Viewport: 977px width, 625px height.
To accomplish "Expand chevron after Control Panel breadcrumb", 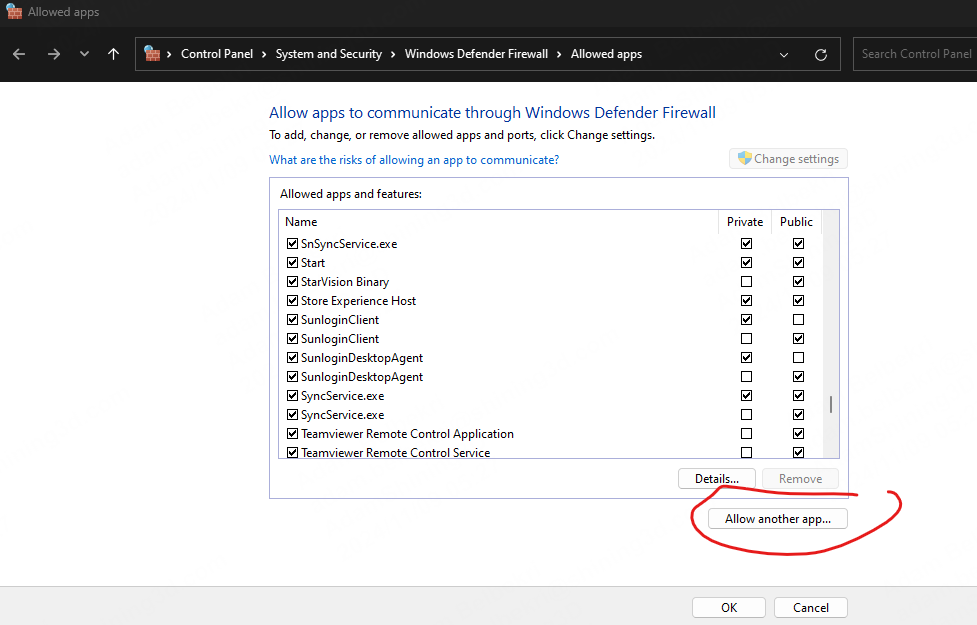I will tap(264, 54).
